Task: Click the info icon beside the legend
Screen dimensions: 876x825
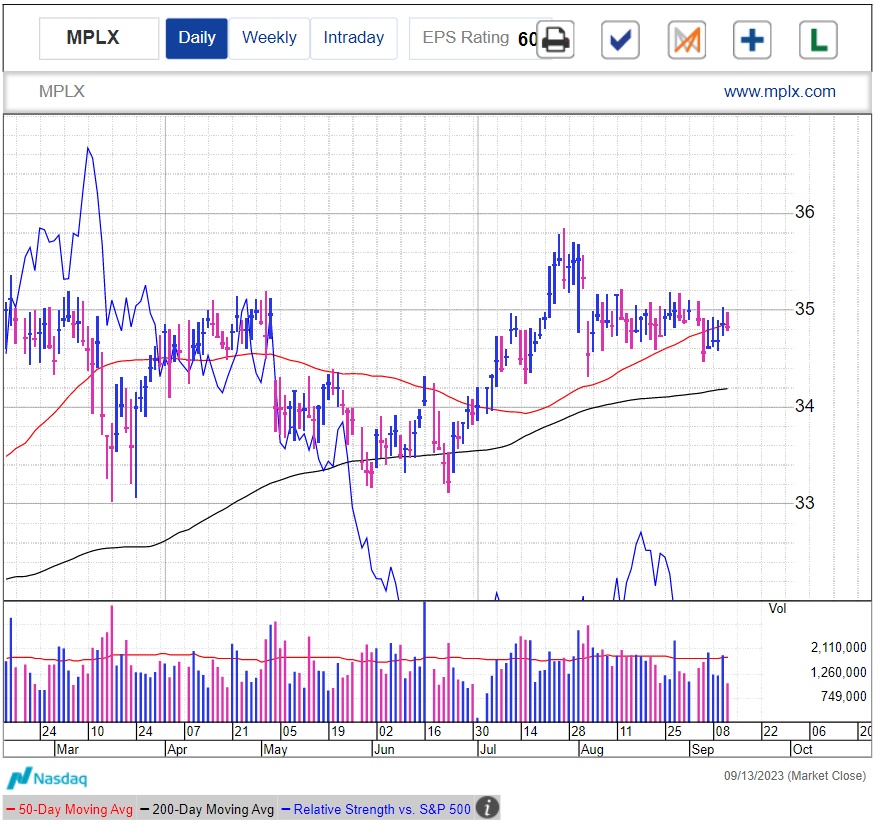Action: click(487, 808)
